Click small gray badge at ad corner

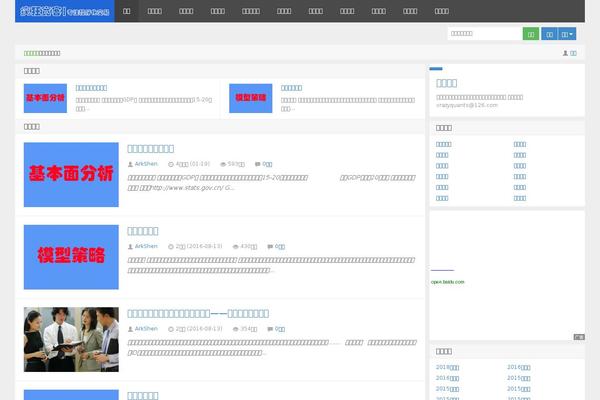579,337
